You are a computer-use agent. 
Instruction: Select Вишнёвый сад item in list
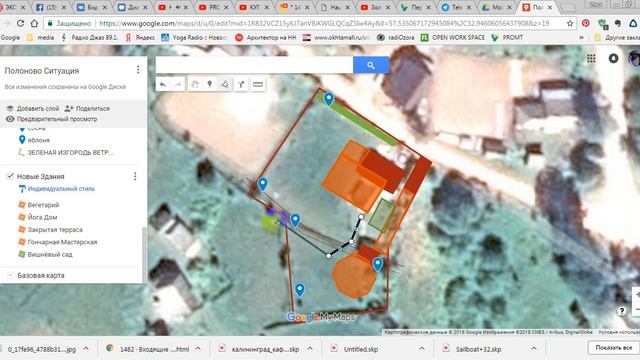coord(50,254)
